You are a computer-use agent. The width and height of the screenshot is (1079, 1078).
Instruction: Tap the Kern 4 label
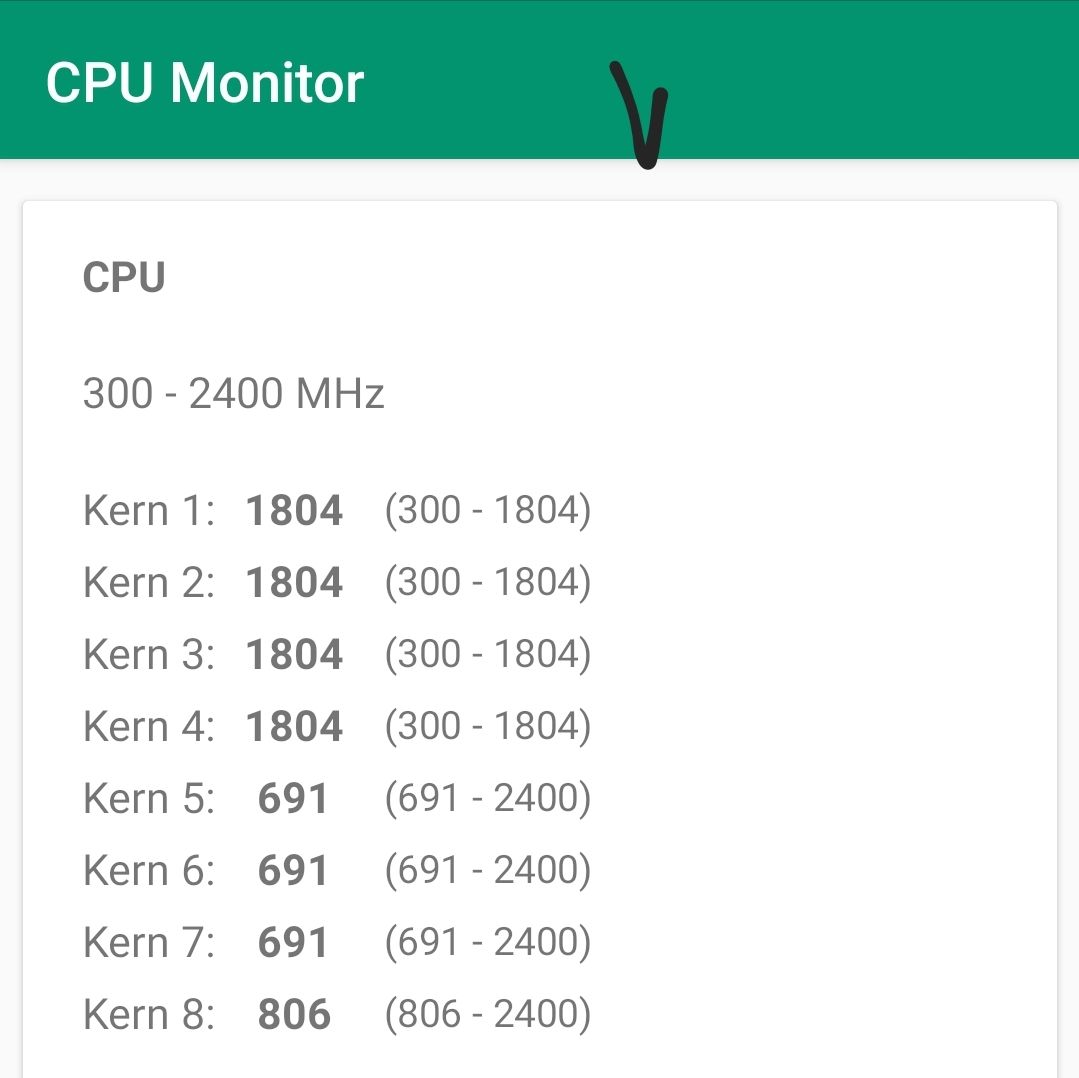tap(149, 727)
